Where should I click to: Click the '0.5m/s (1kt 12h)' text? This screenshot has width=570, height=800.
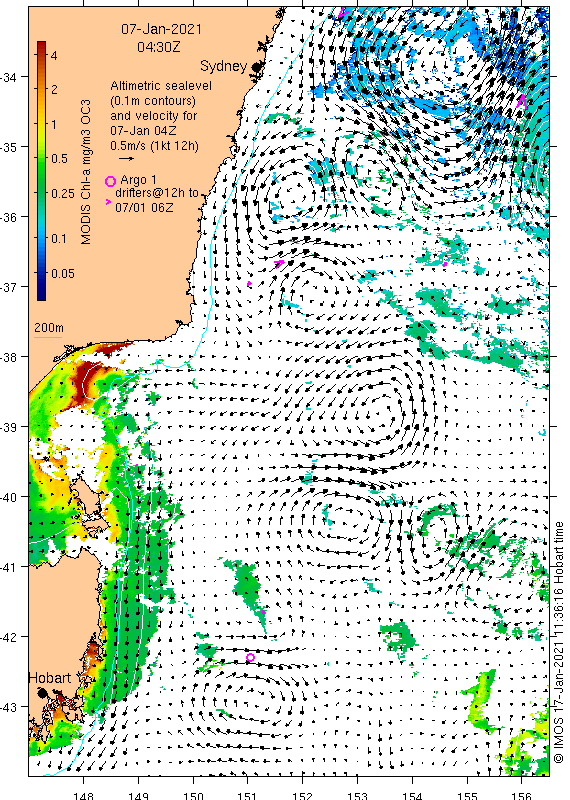point(154,146)
